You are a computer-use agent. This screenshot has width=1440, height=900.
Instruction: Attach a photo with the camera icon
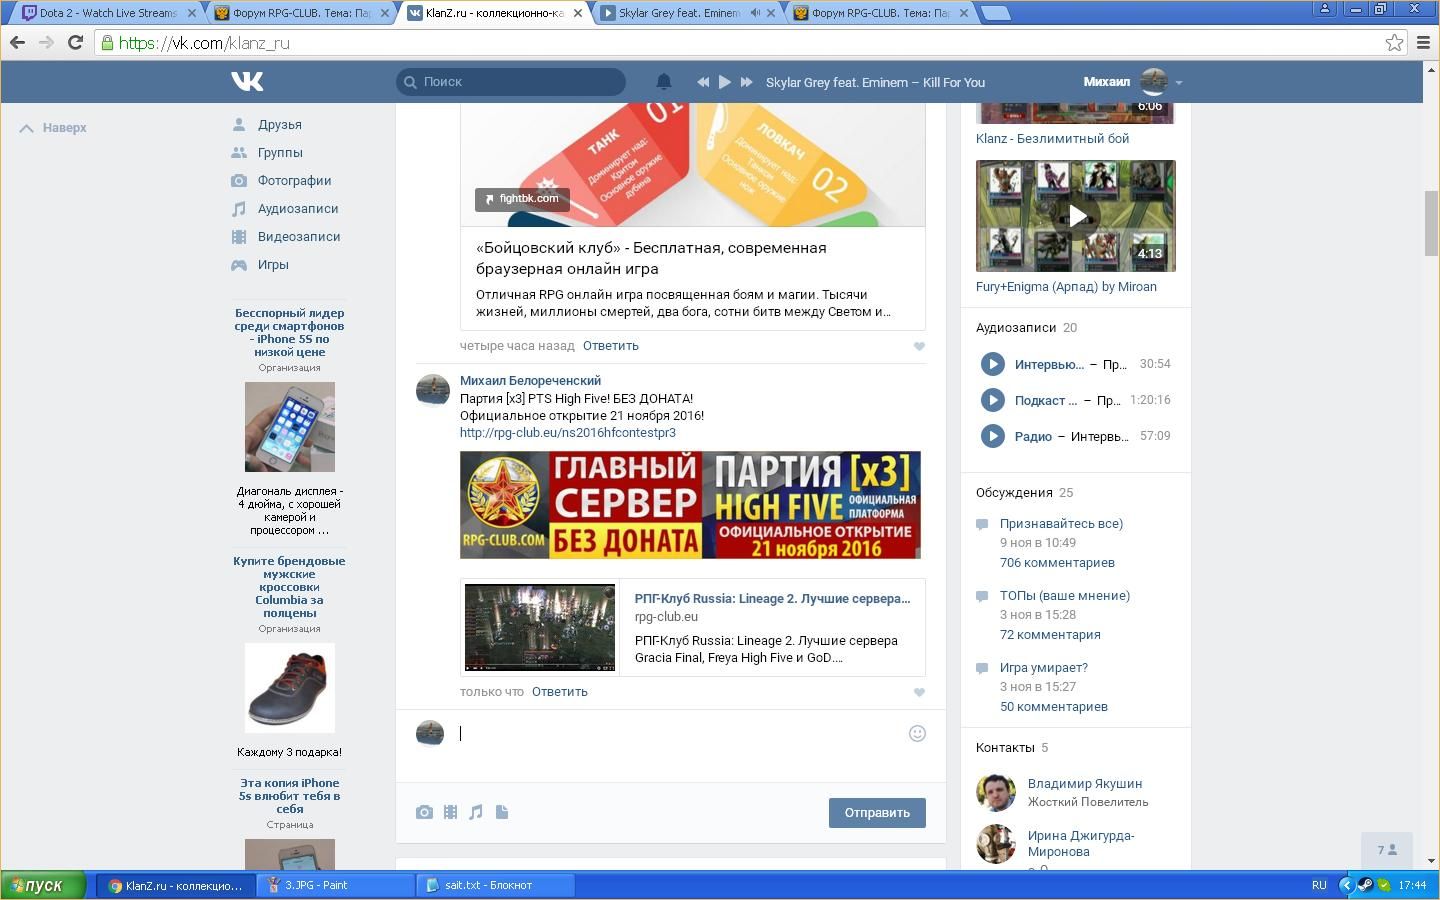tap(424, 813)
